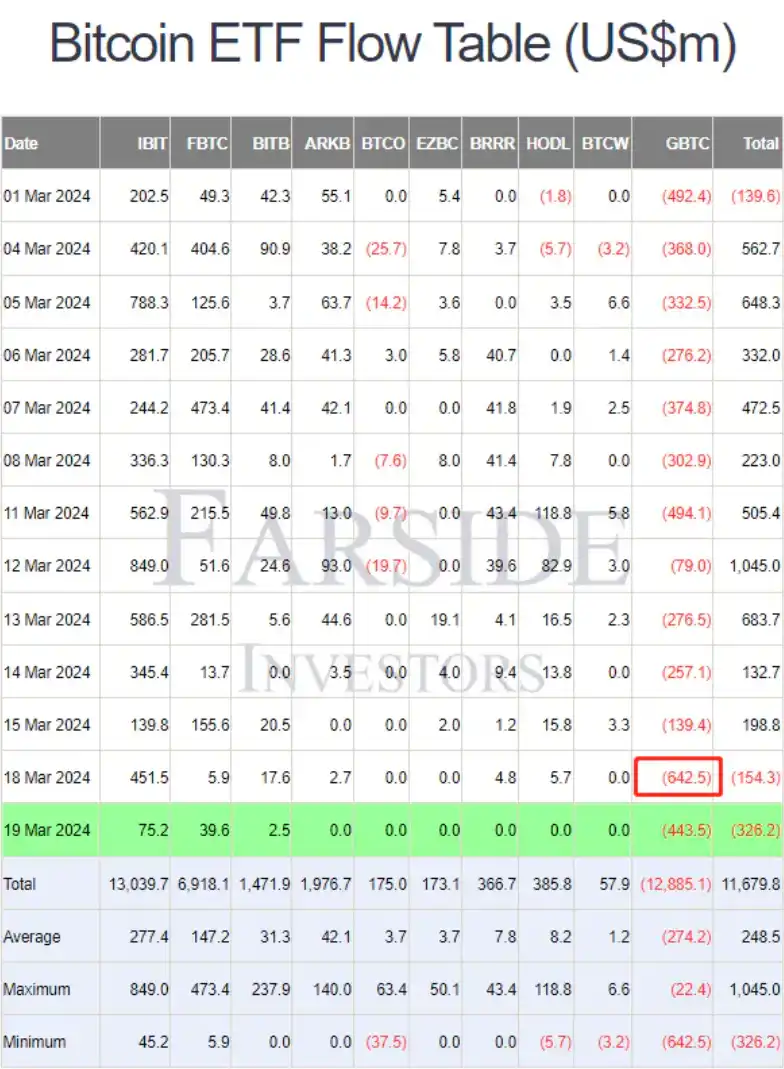Image resolution: width=784 pixels, height=1069 pixels.
Task: Select IBIT total value 13,039.7
Action: (137, 884)
